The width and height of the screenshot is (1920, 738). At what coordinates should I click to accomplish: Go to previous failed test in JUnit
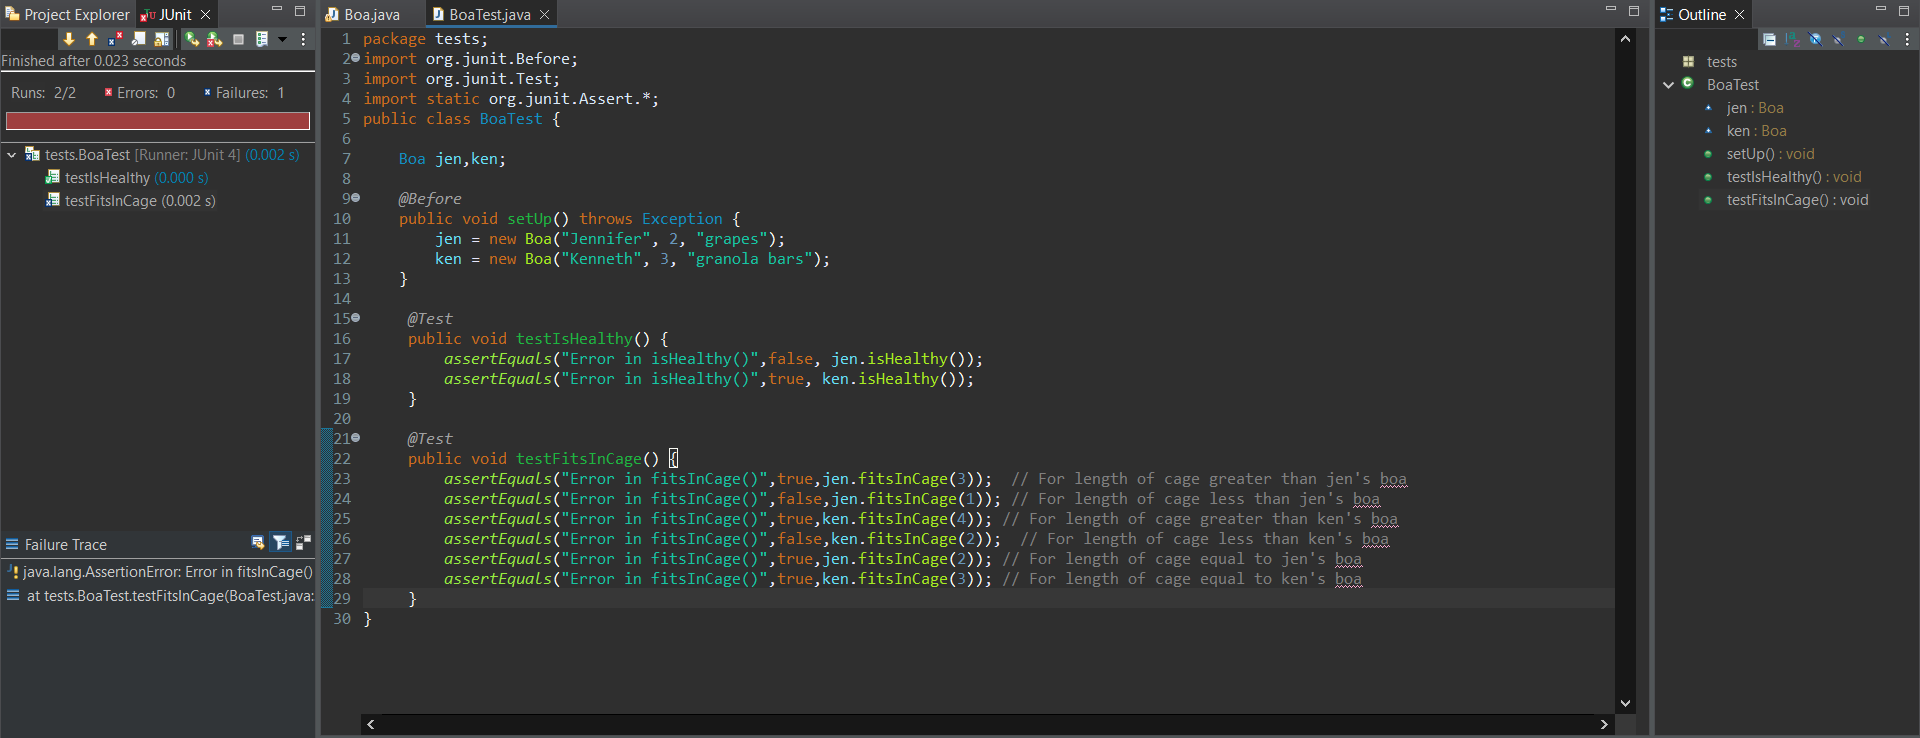click(x=92, y=39)
